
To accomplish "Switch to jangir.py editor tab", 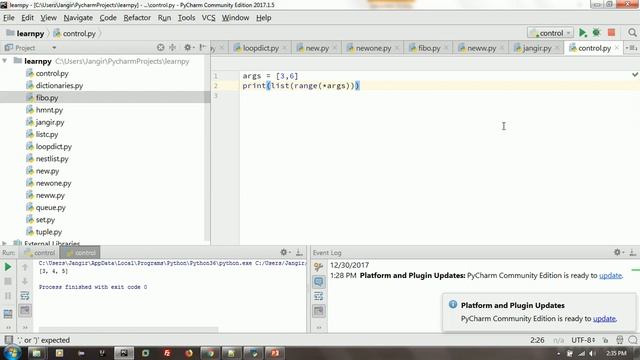I will [537, 48].
